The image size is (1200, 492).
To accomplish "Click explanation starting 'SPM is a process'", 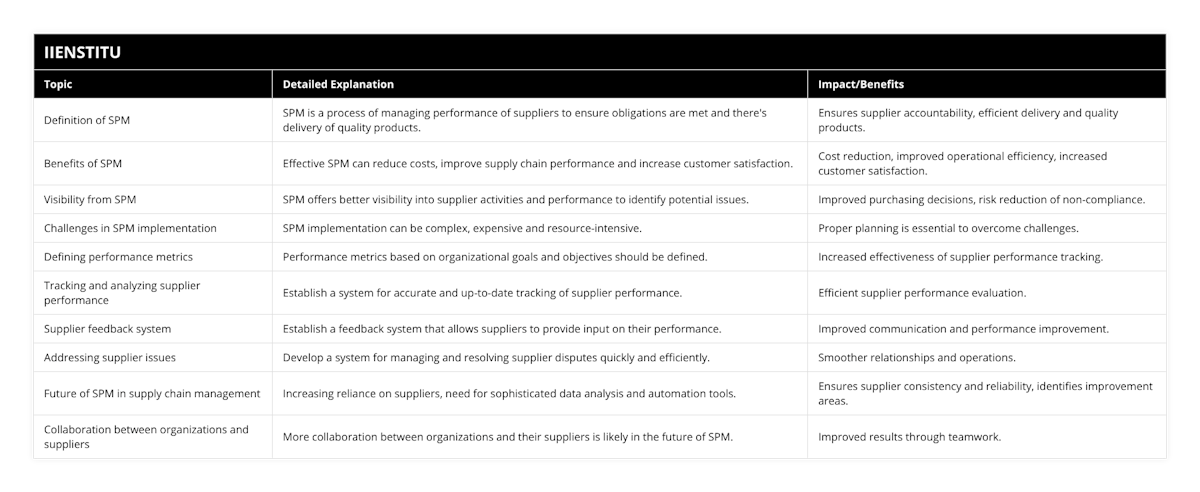I will click(525, 120).
